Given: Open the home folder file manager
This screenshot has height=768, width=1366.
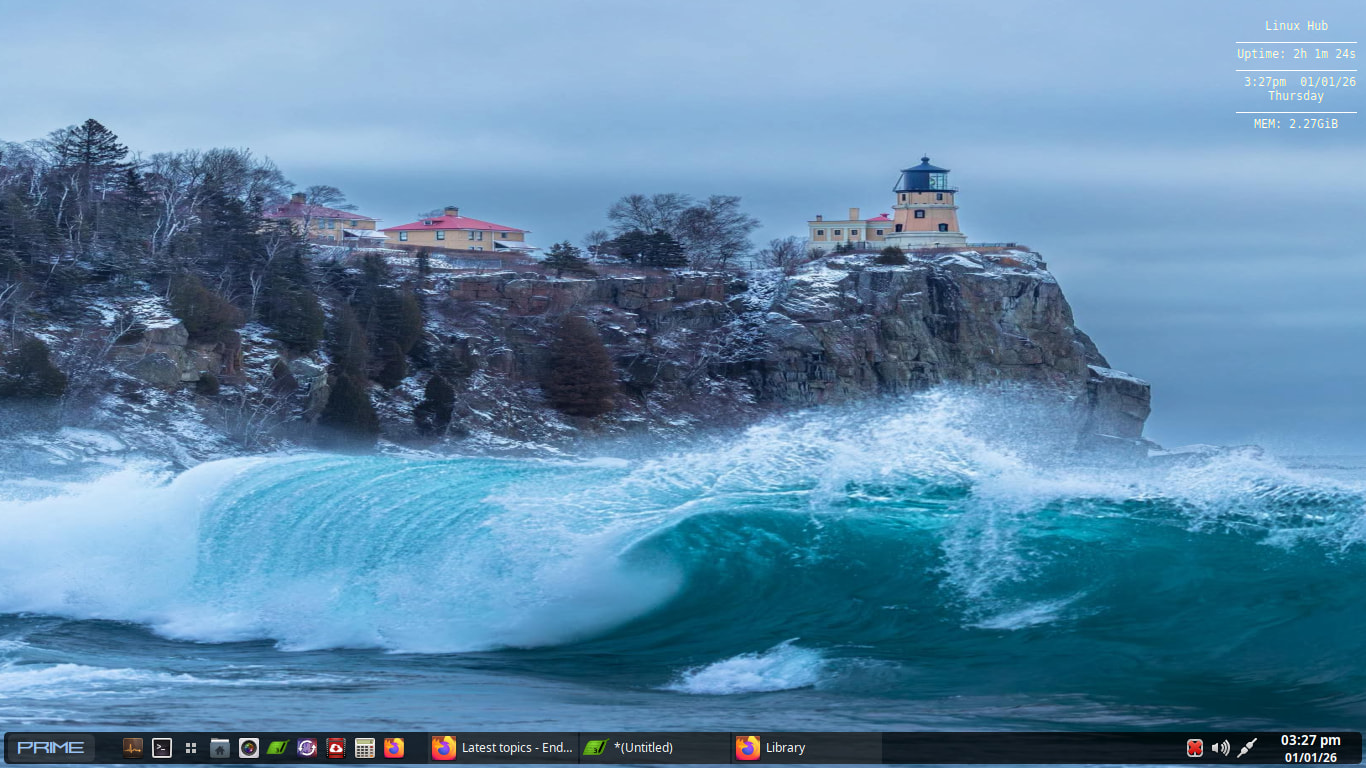Looking at the screenshot, I should (220, 747).
